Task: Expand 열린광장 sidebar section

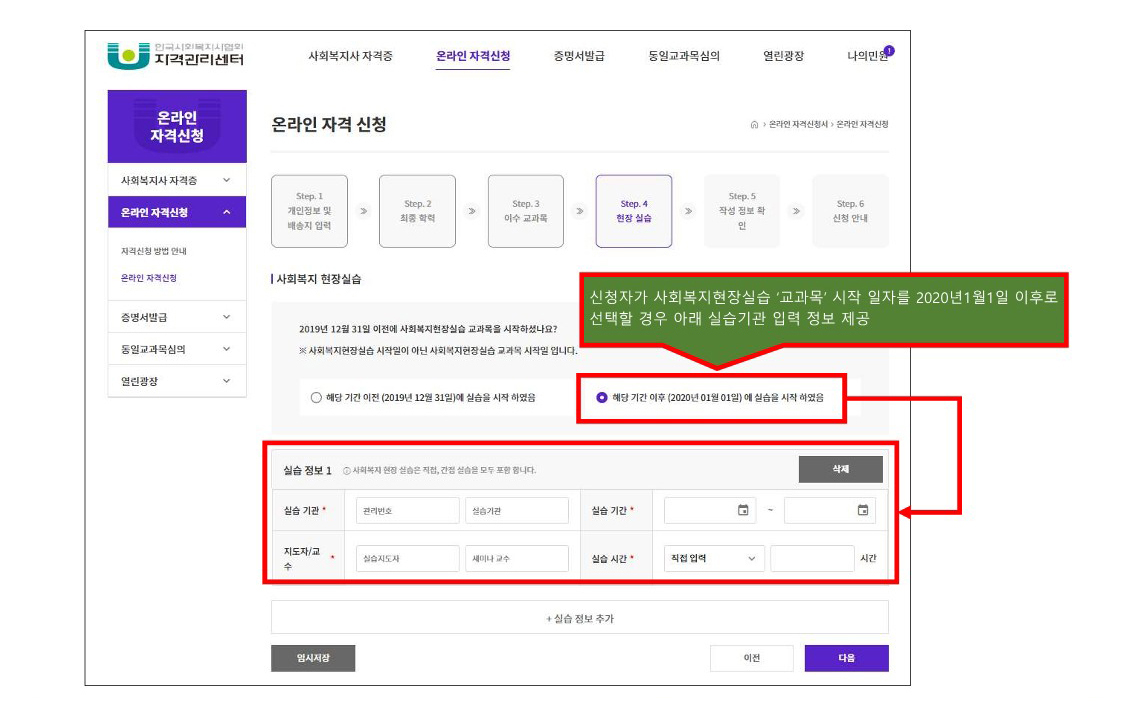Action: [177, 382]
